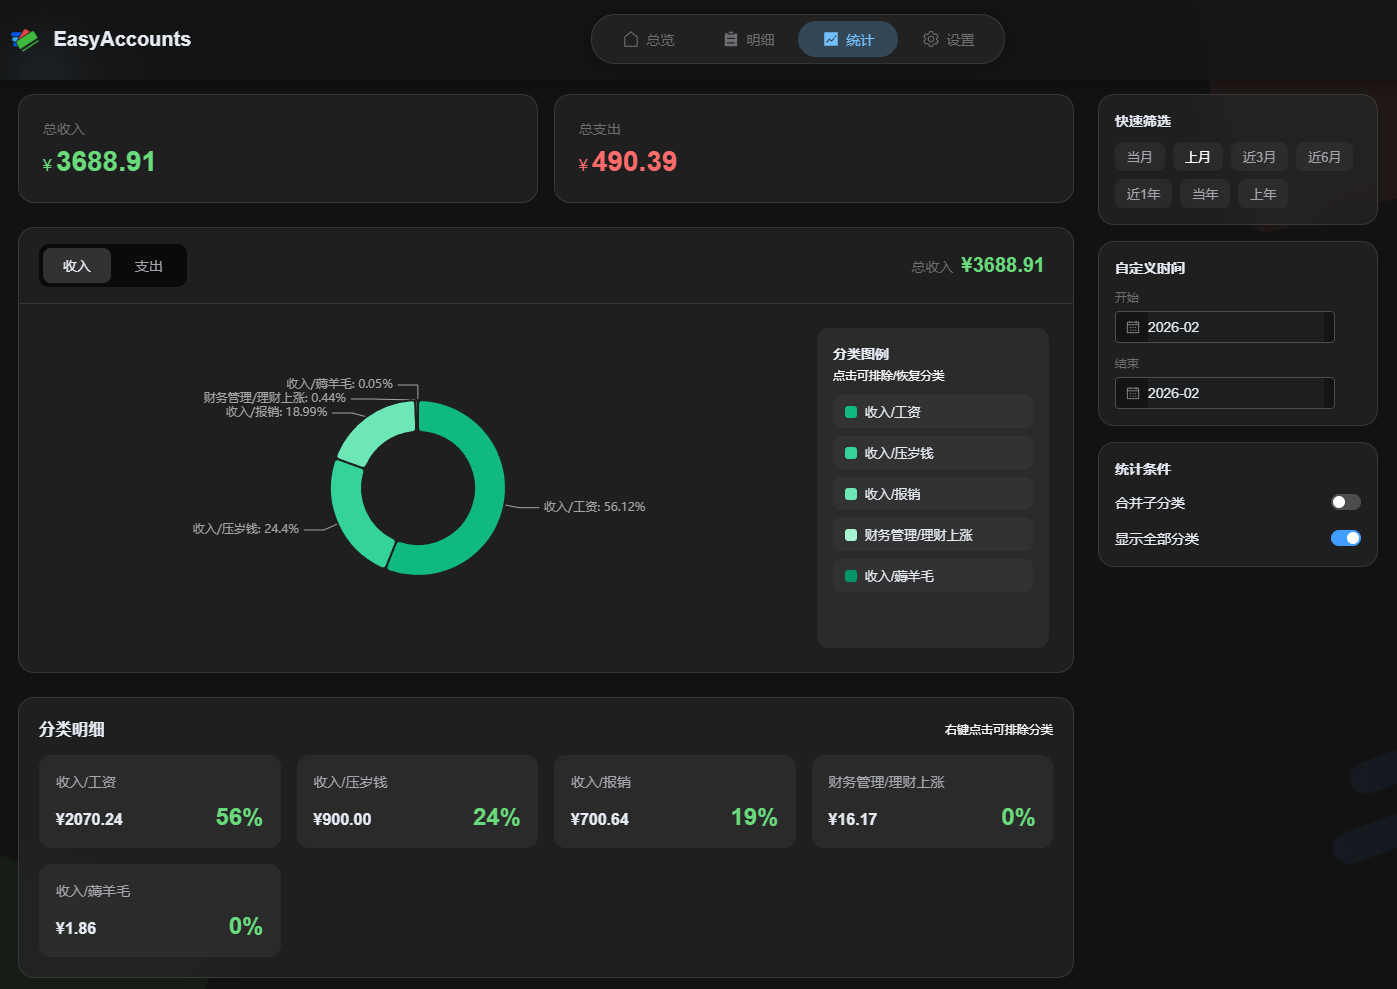
Task: Click the EasyAccounts logo icon
Action: pyautogui.click(x=25, y=40)
